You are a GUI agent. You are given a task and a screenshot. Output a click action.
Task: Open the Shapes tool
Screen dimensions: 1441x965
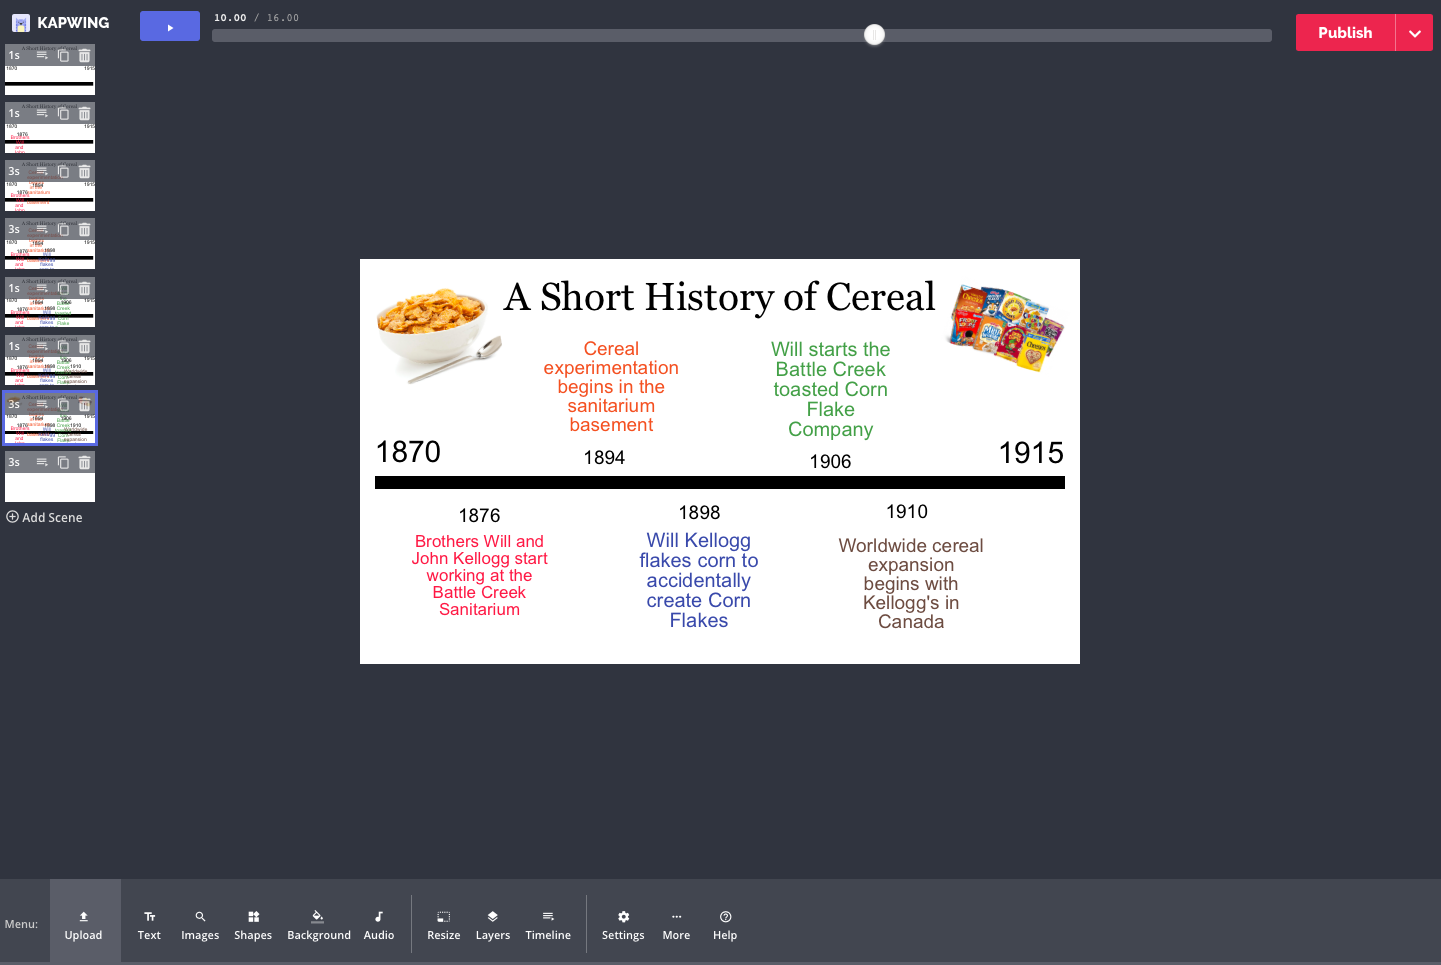[253, 924]
